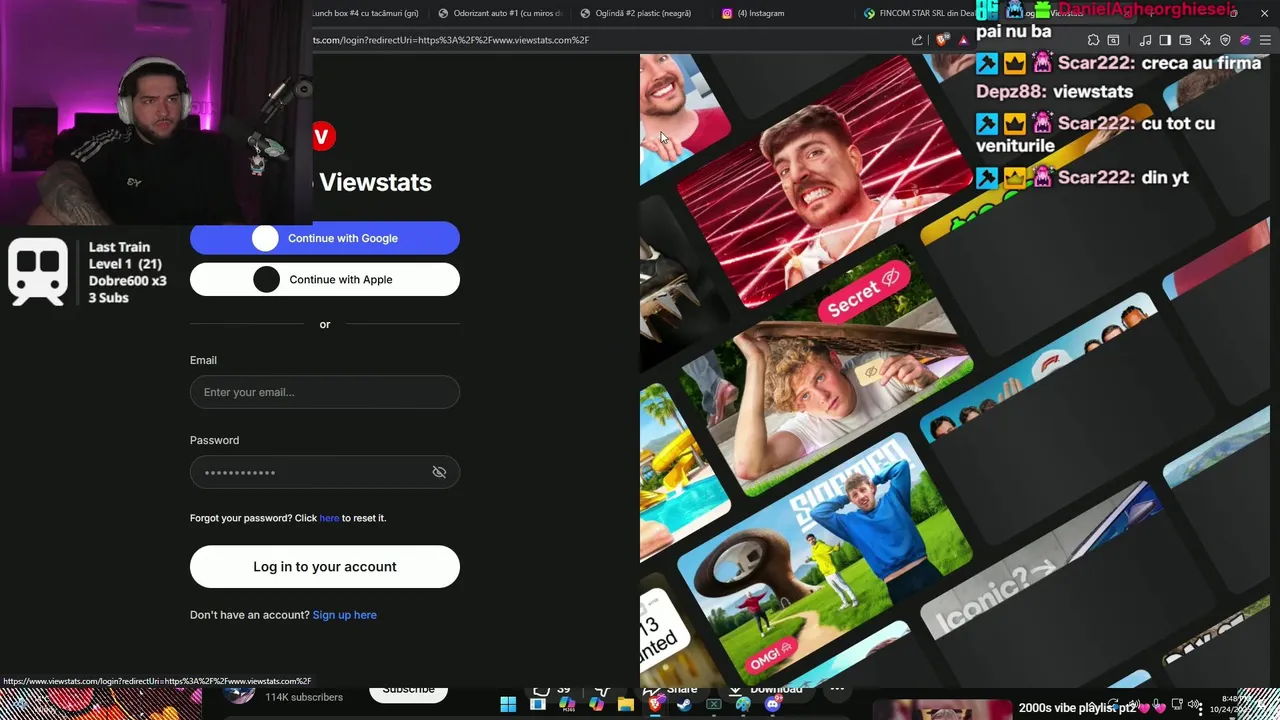Open the browser hamburger menu
Image resolution: width=1280 pixels, height=720 pixels.
point(1265,40)
